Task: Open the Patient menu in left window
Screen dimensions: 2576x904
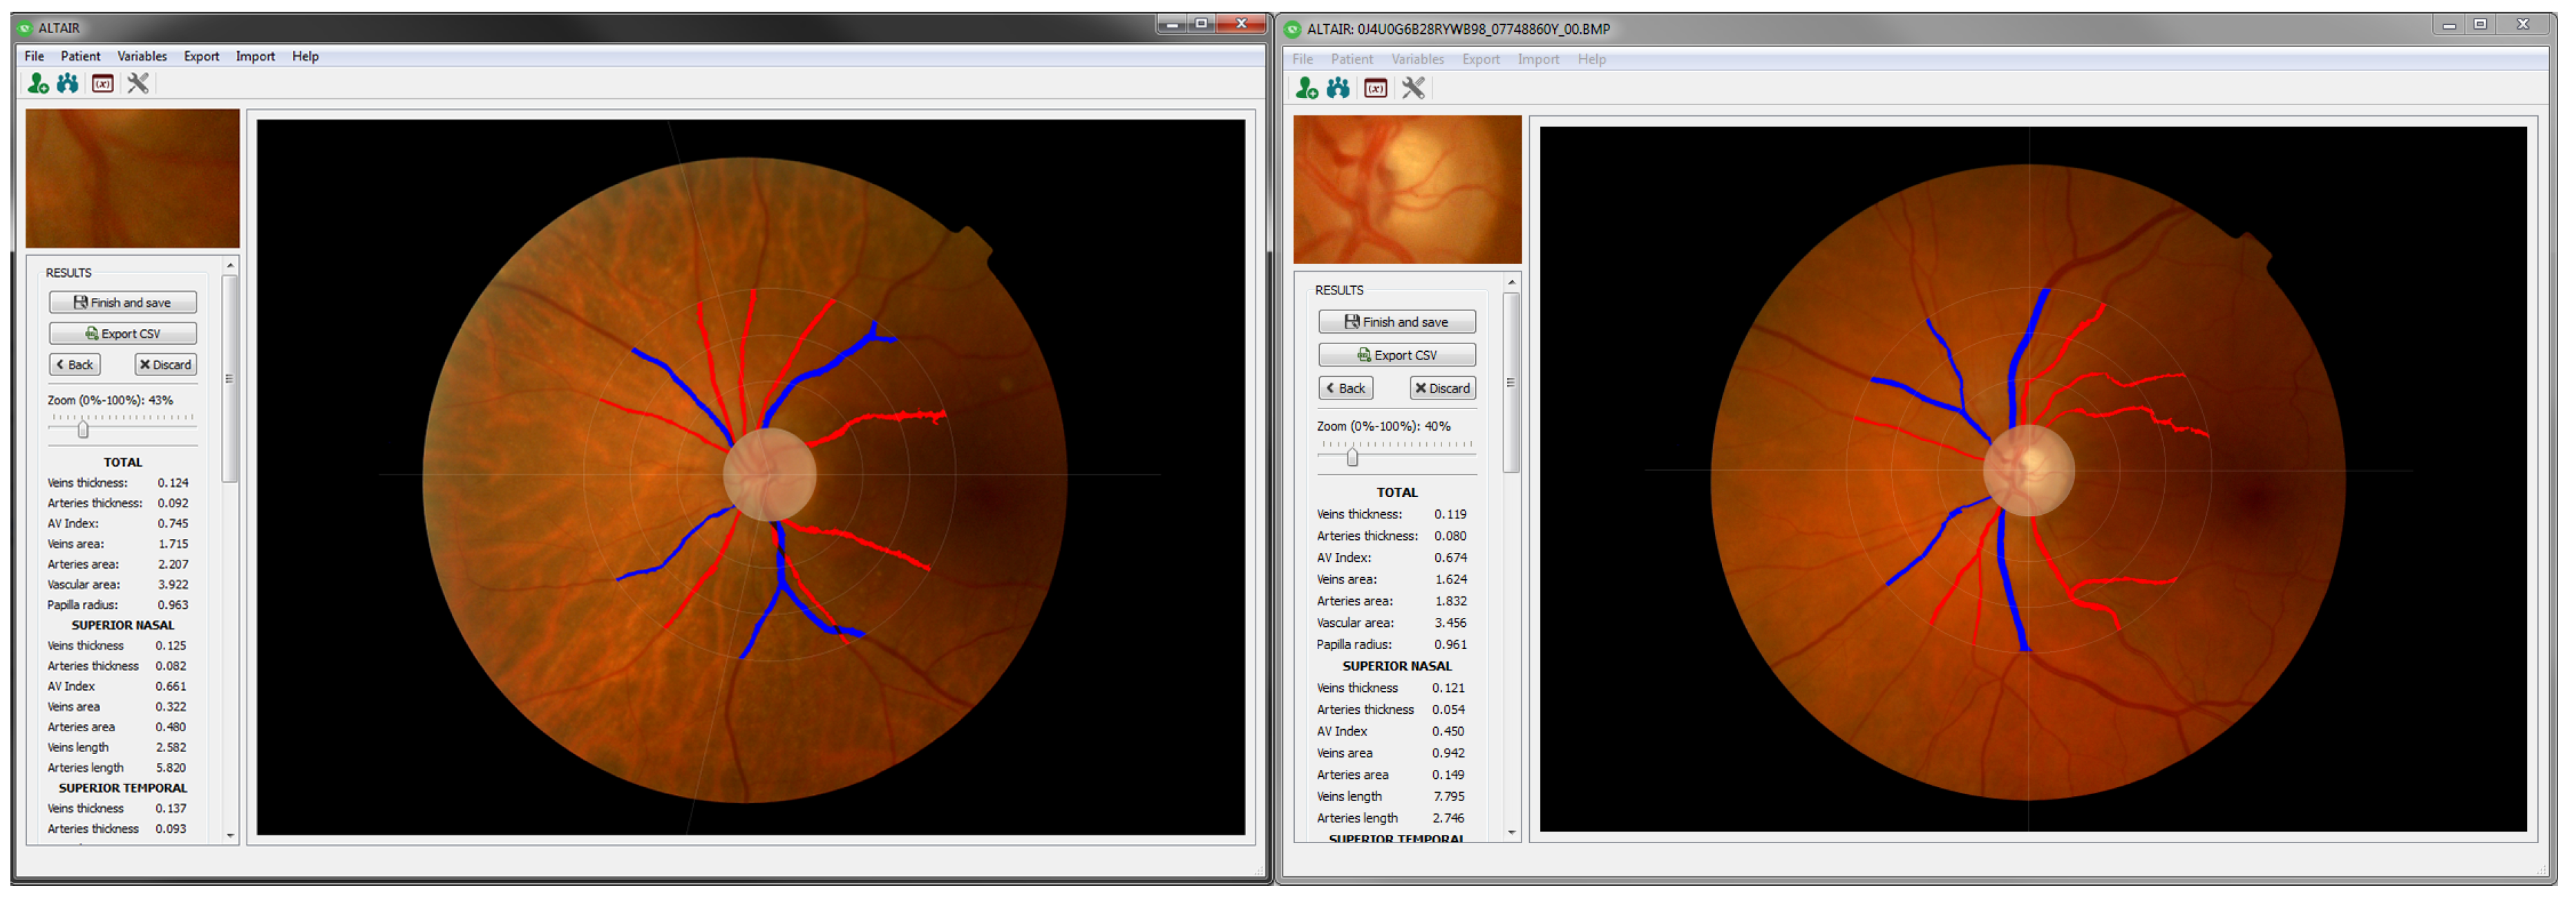Action: (x=80, y=57)
